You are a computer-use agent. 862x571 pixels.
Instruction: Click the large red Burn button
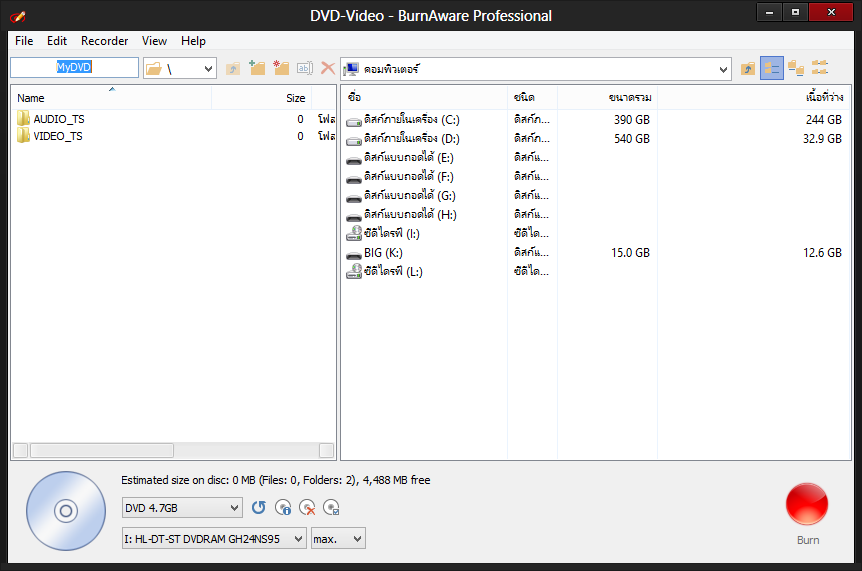806,505
